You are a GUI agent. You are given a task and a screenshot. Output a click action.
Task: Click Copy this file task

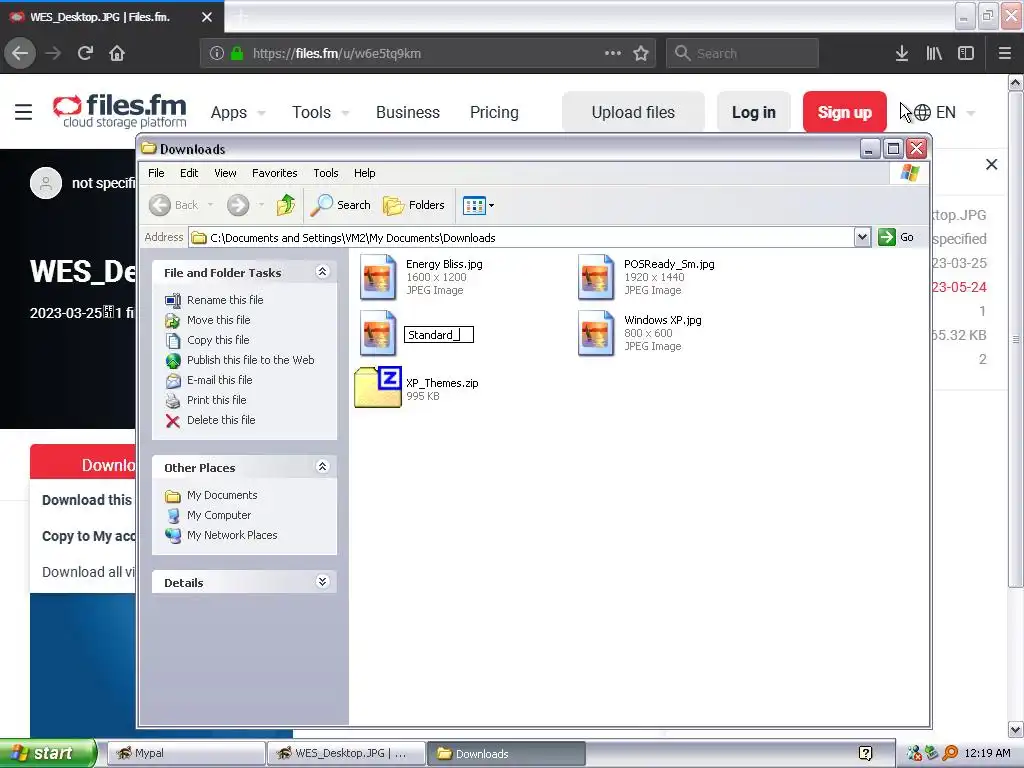[x=217, y=340]
